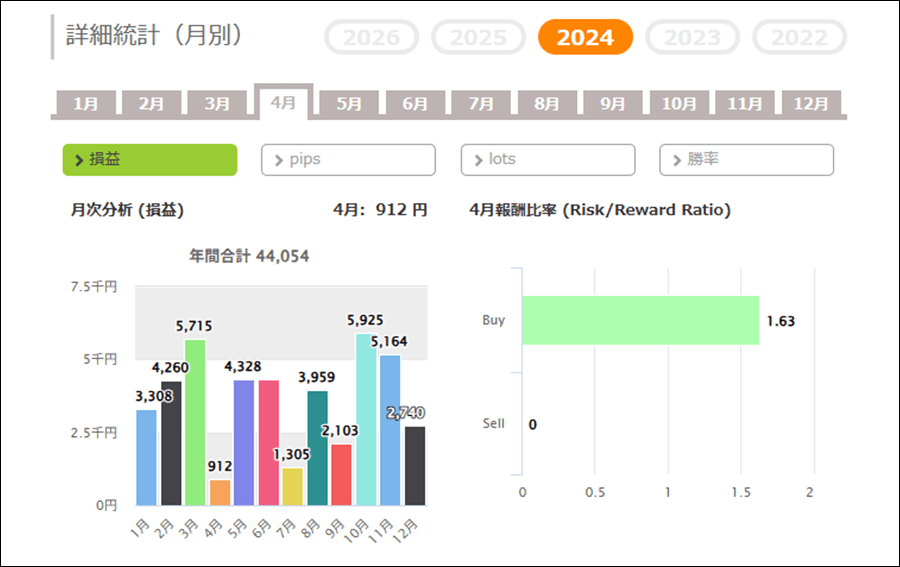900x567 pixels.
Task: Click the Buy risk/reward bar
Action: click(x=640, y=321)
